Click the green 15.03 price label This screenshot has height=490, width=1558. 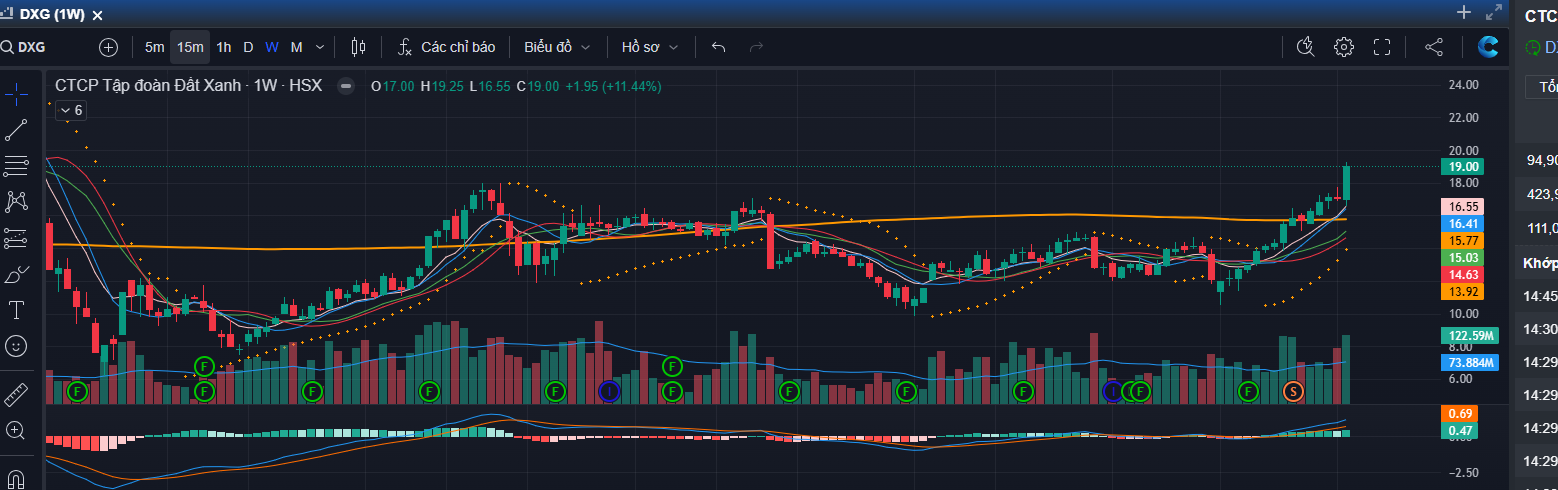point(1464,258)
